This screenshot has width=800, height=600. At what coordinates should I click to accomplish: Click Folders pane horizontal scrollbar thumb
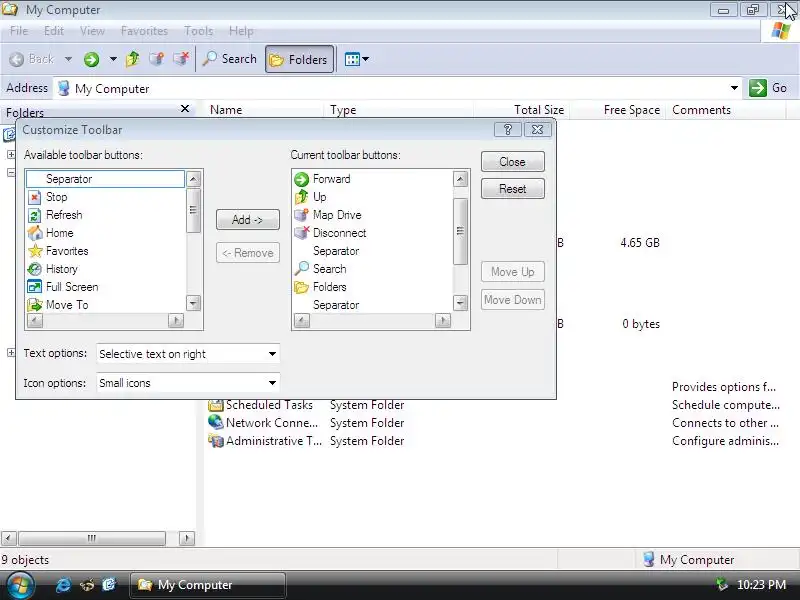[92, 538]
